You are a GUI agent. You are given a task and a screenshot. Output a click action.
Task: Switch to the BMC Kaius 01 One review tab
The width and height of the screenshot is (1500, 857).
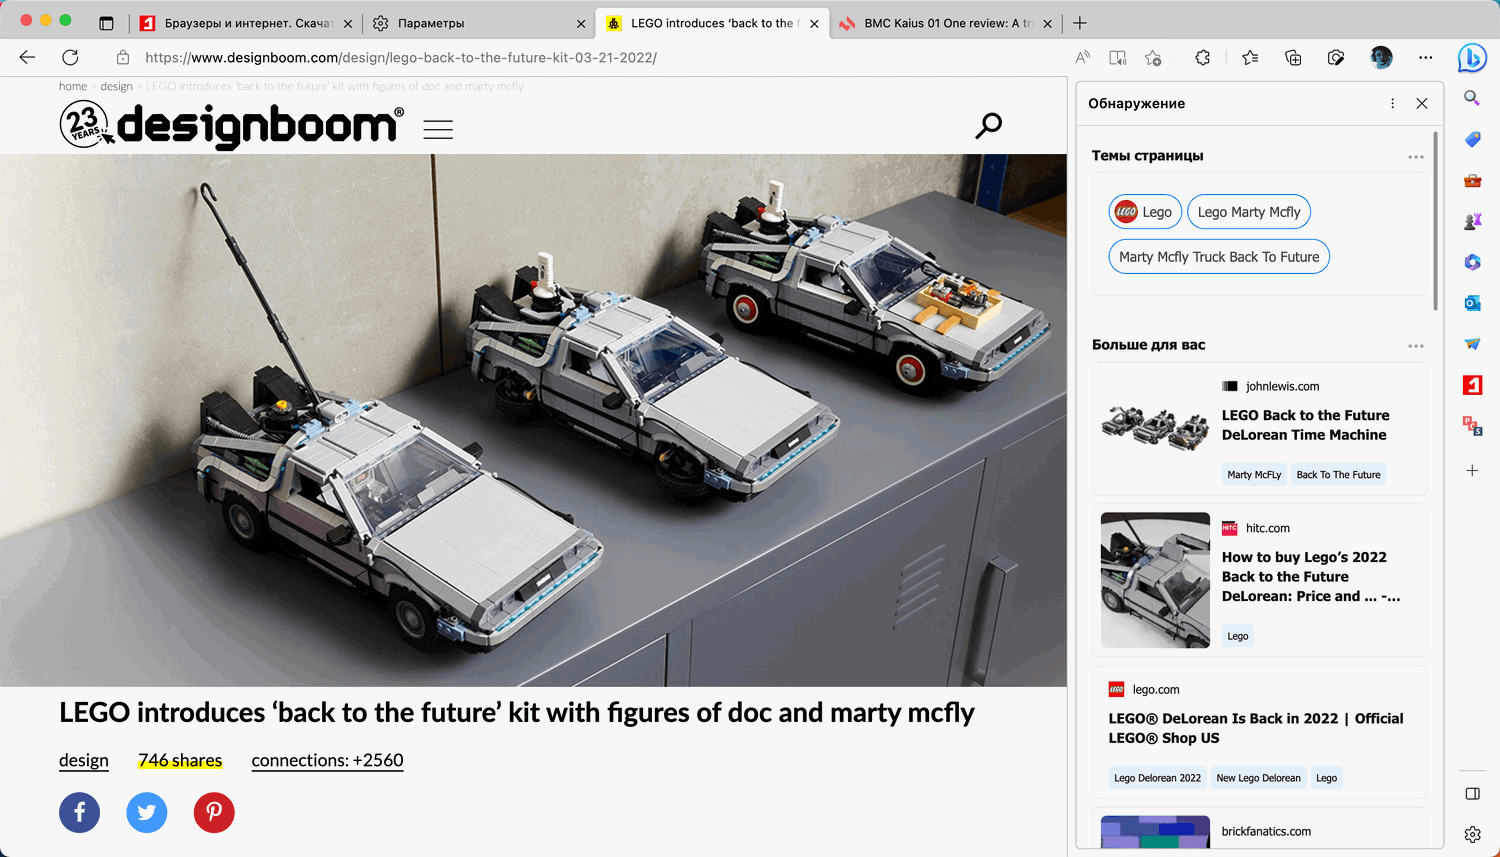(x=945, y=23)
